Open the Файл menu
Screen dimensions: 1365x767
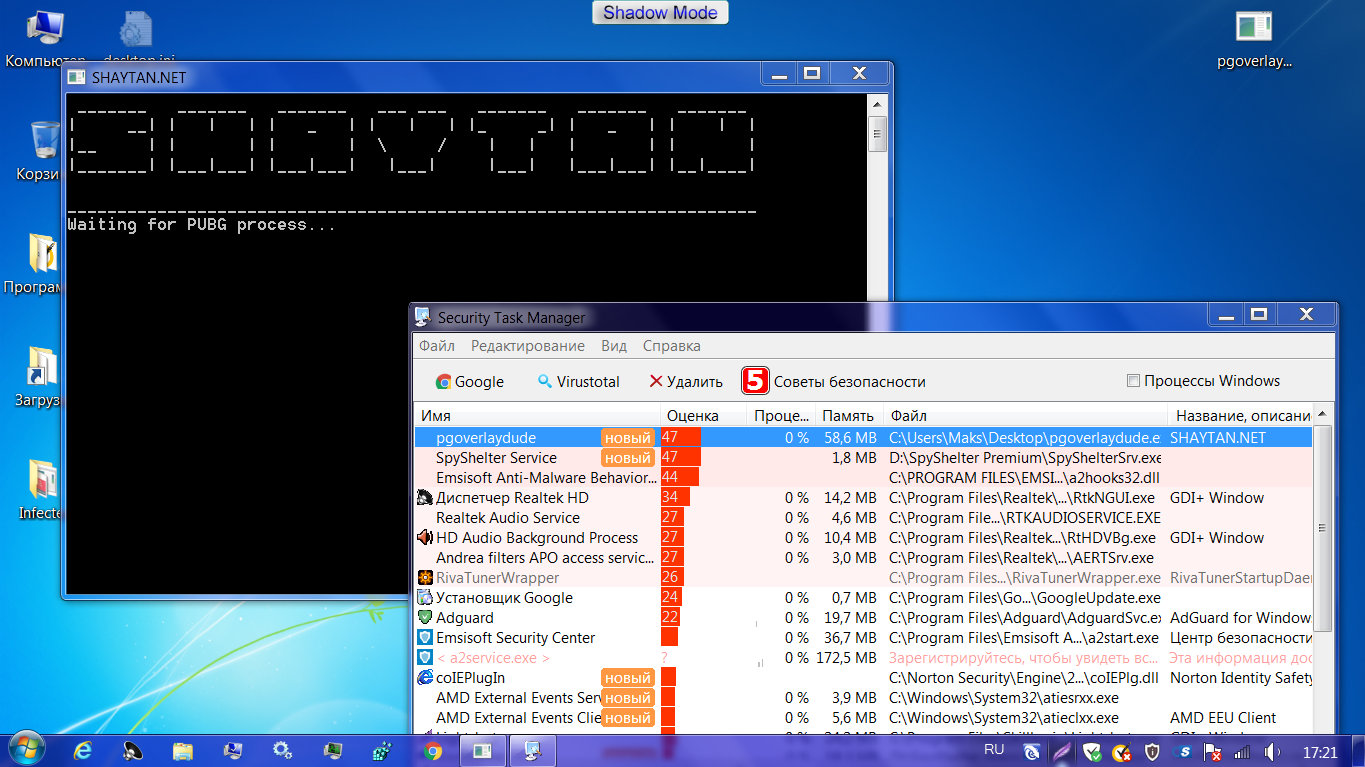point(437,346)
